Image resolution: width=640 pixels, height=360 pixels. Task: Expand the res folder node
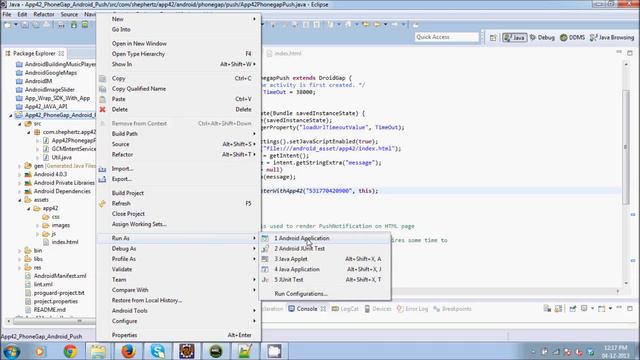coord(20,268)
